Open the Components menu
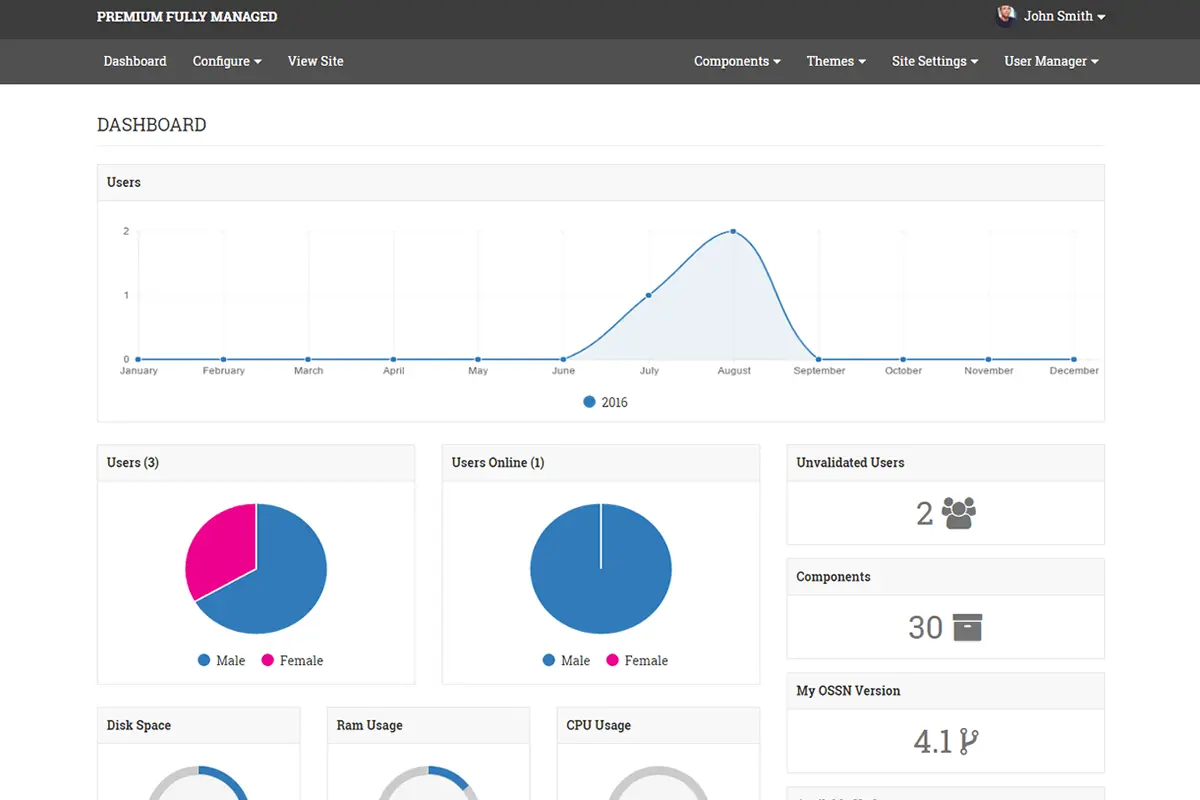The height and width of the screenshot is (800, 1200). pos(737,61)
